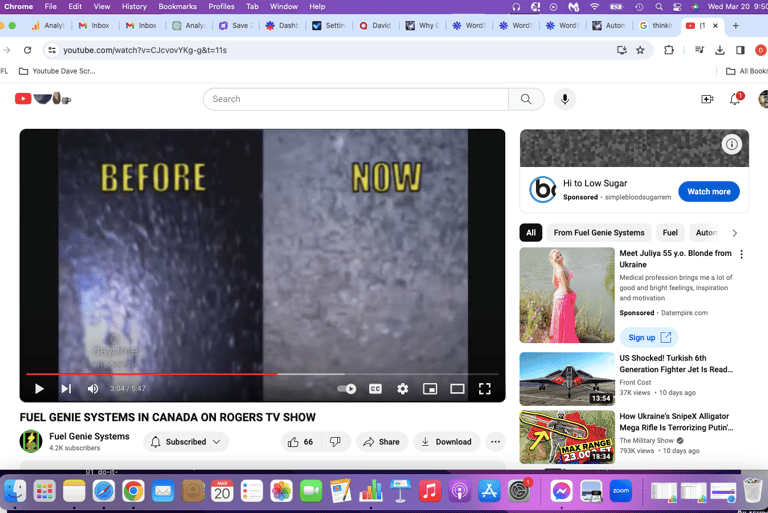
Task: Open SnipeX Alligator Mega Rifle video thumbnail
Action: [x=567, y=437]
